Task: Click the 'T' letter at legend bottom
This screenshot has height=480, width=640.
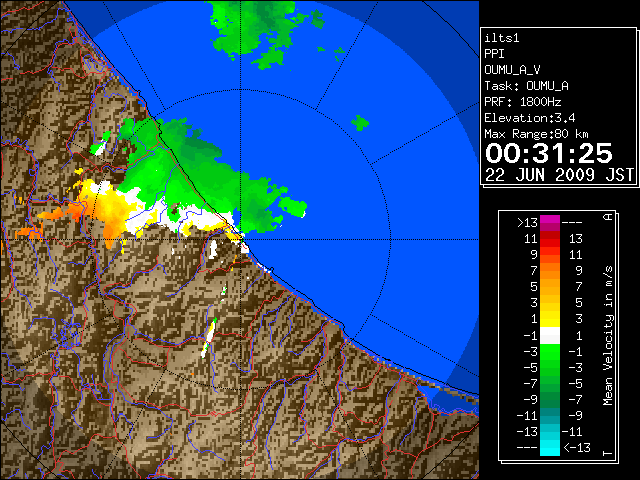Action: click(608, 453)
